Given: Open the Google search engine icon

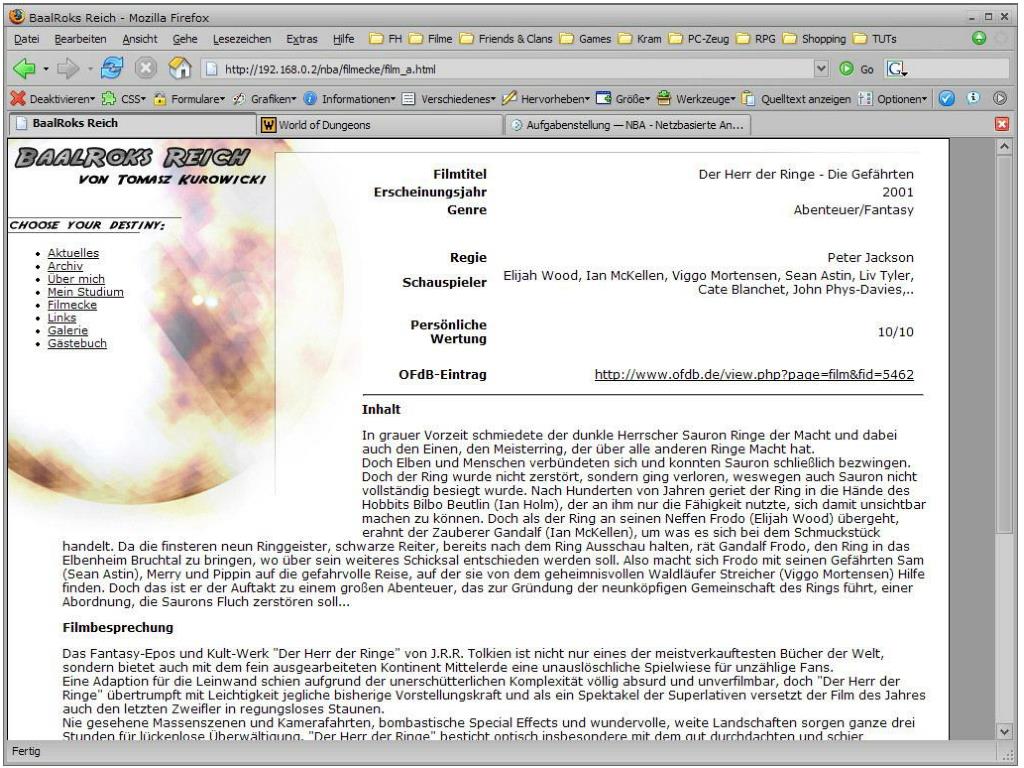Looking at the screenshot, I should click(x=896, y=69).
